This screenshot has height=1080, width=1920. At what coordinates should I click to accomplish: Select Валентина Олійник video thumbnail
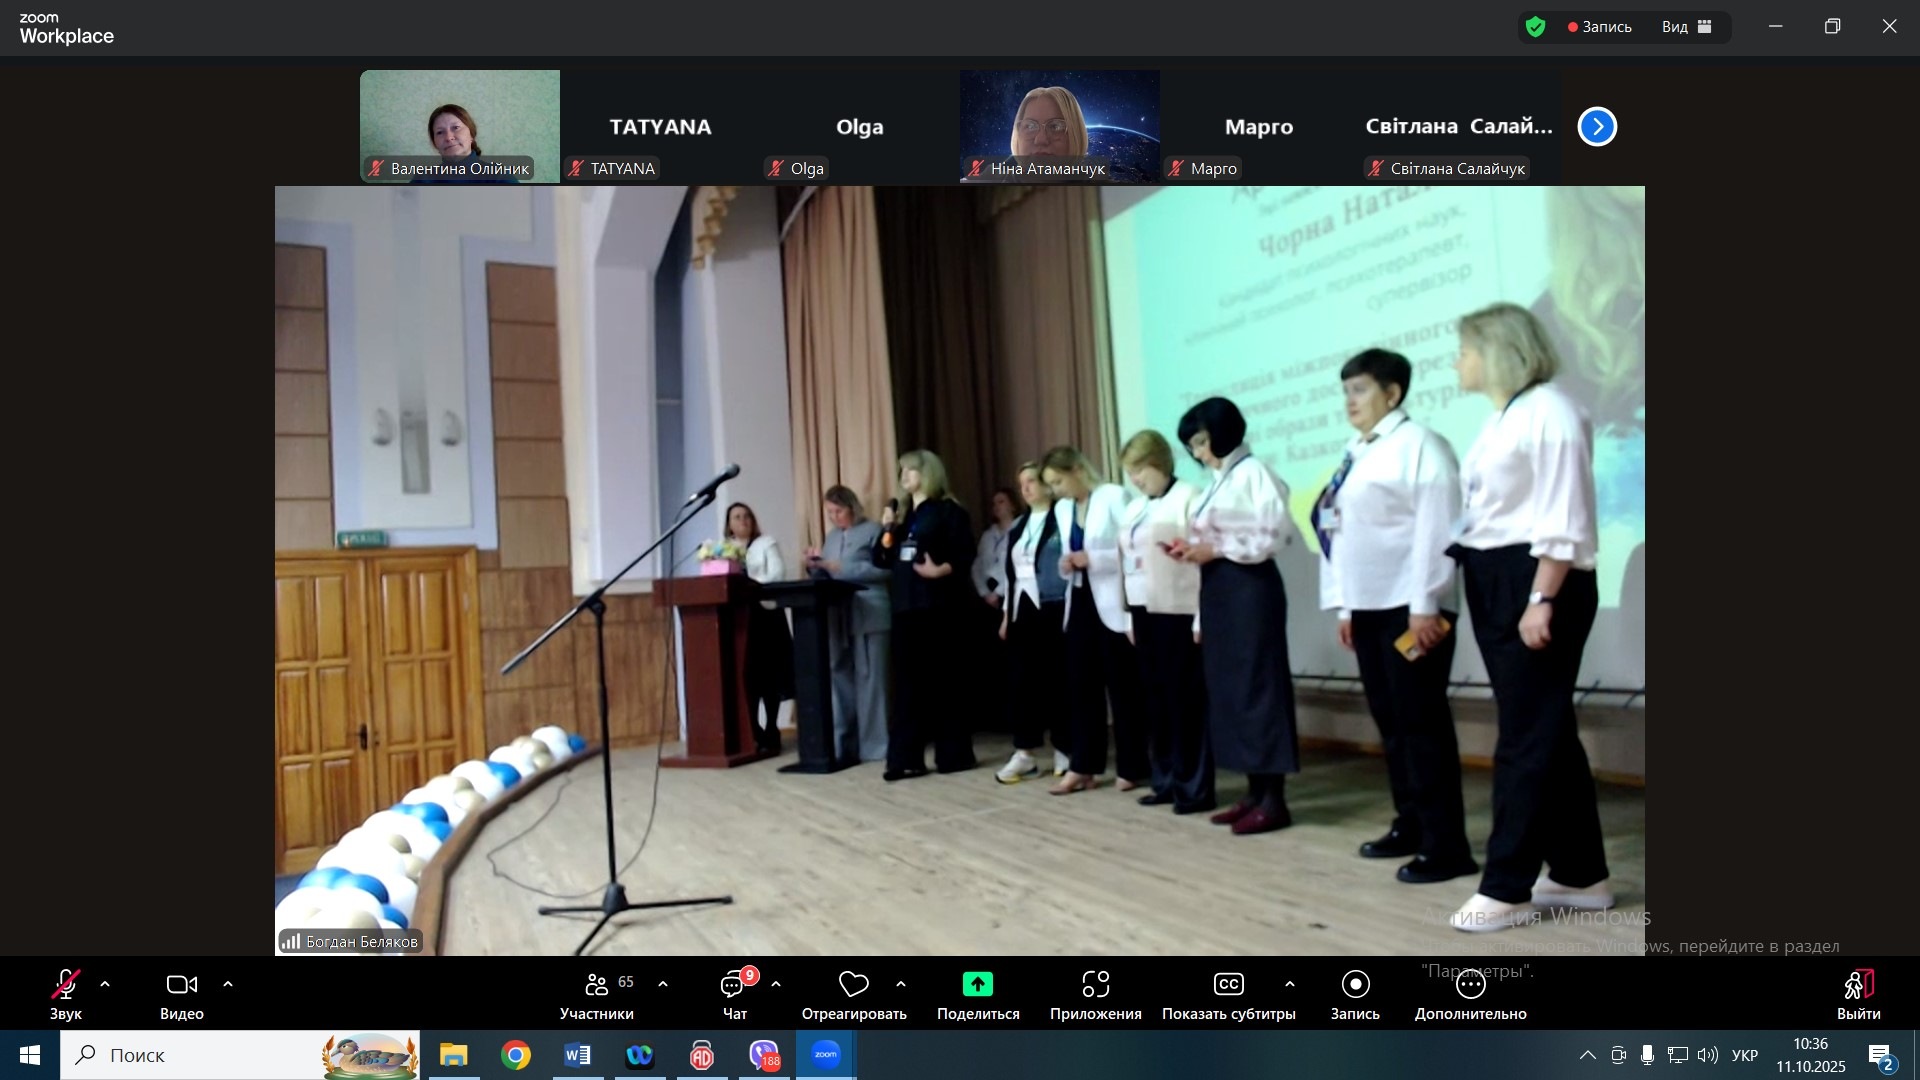[460, 126]
